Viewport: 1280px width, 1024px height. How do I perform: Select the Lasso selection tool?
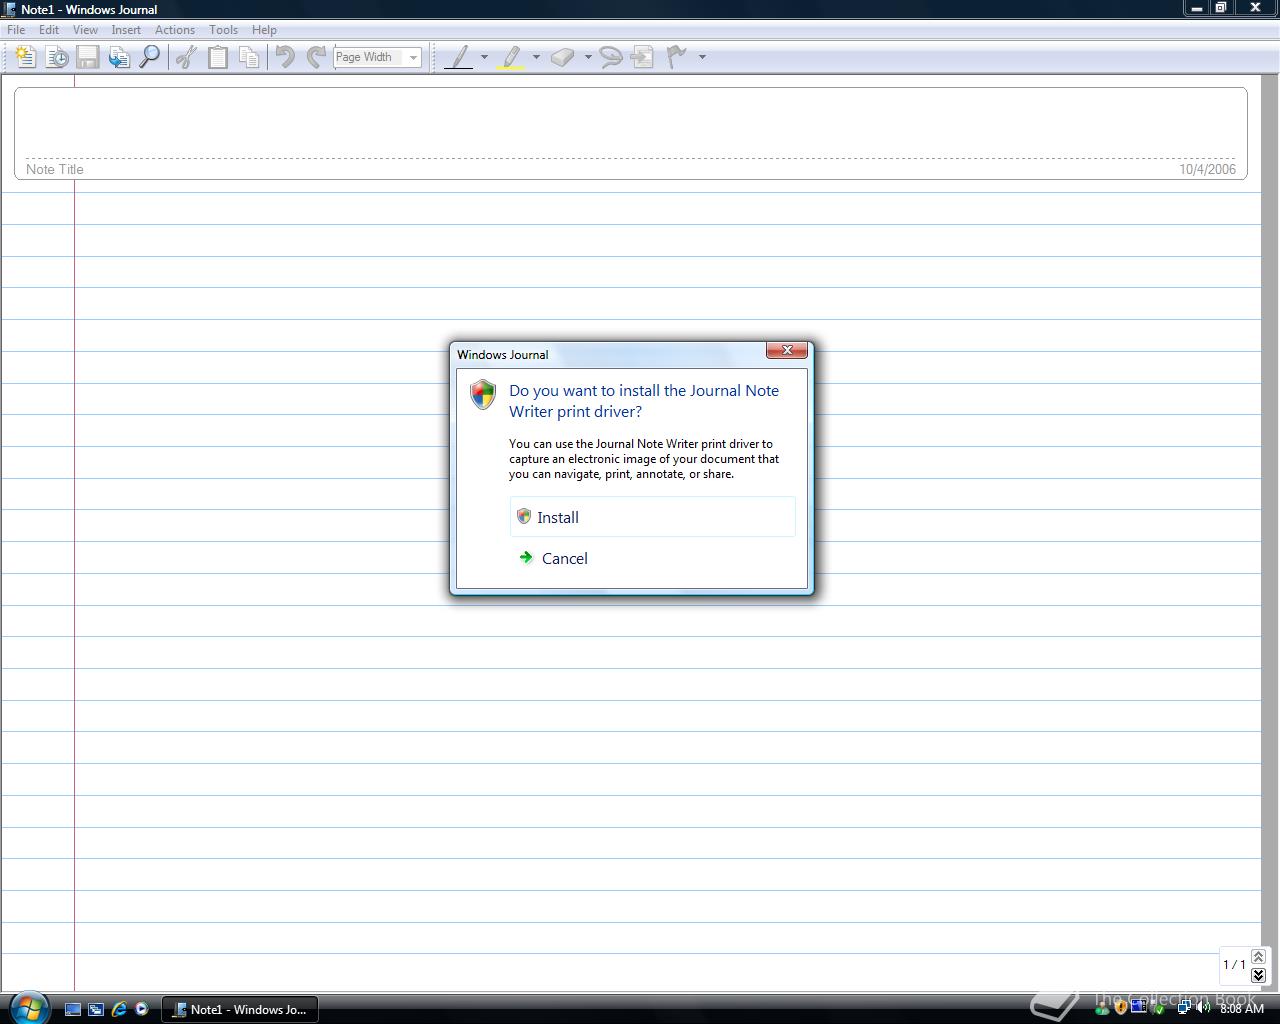coord(610,57)
